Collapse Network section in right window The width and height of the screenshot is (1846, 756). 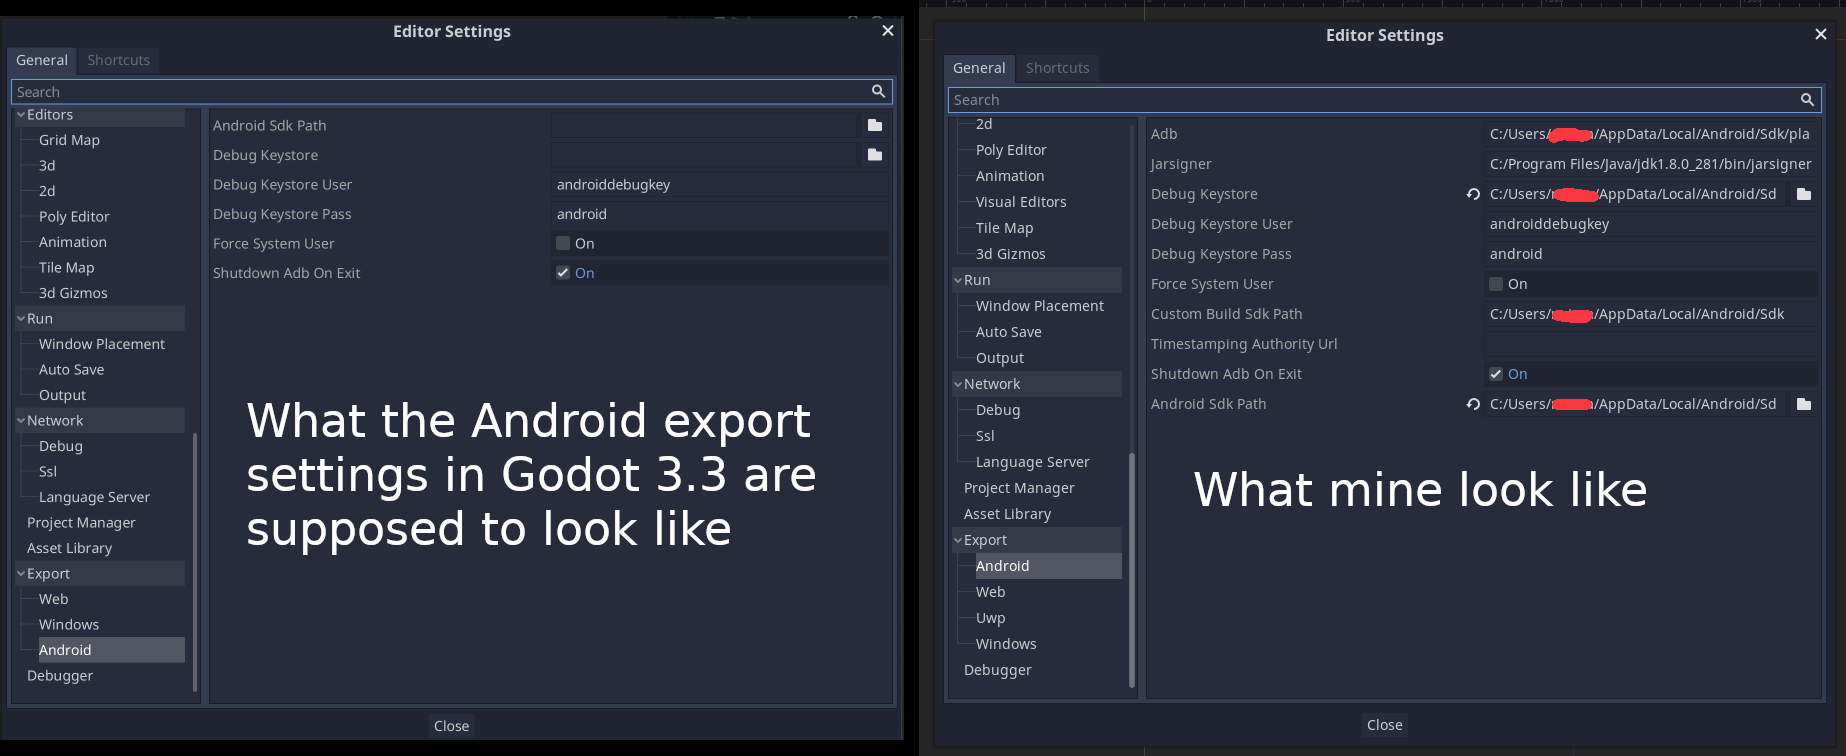tap(958, 384)
